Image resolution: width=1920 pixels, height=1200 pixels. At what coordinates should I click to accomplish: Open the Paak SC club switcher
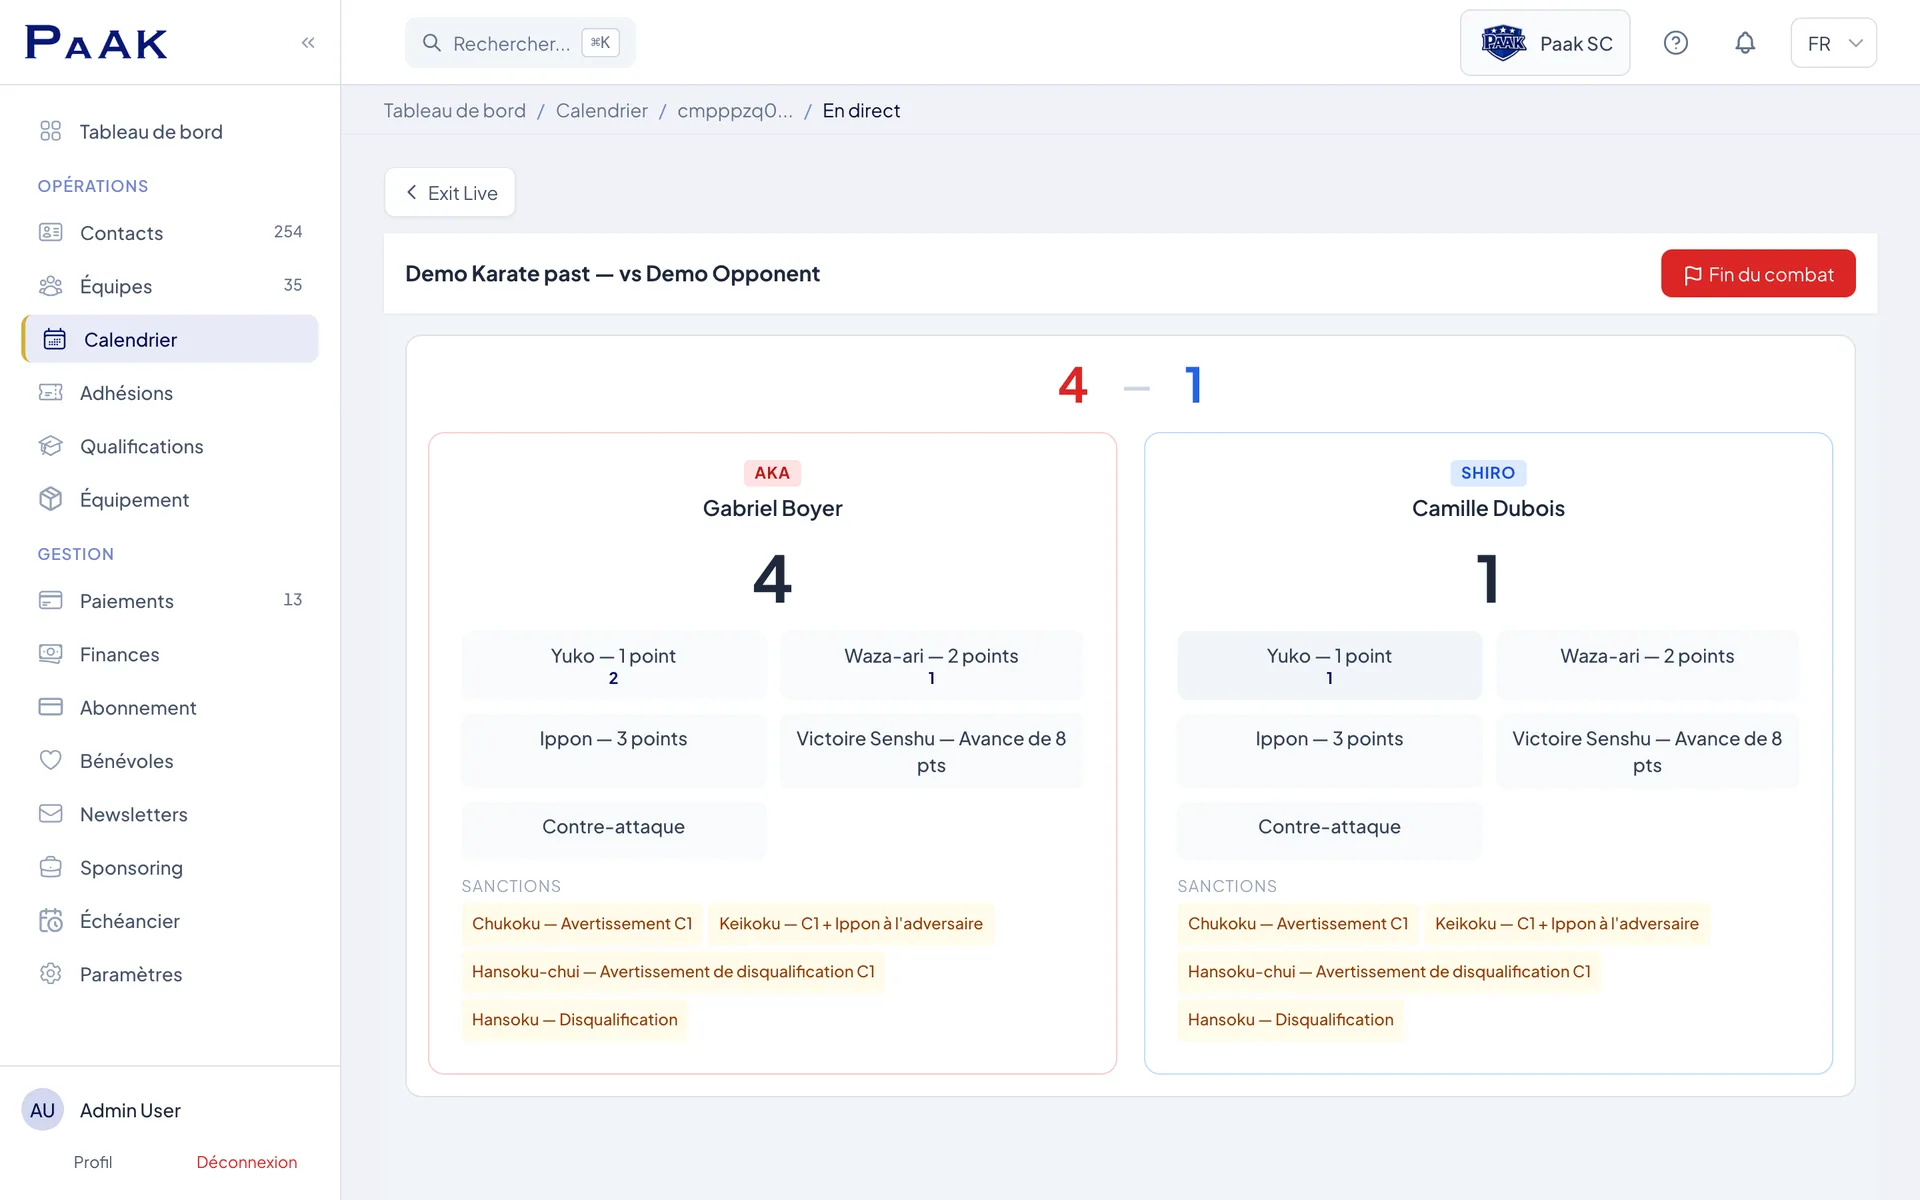pos(1545,43)
